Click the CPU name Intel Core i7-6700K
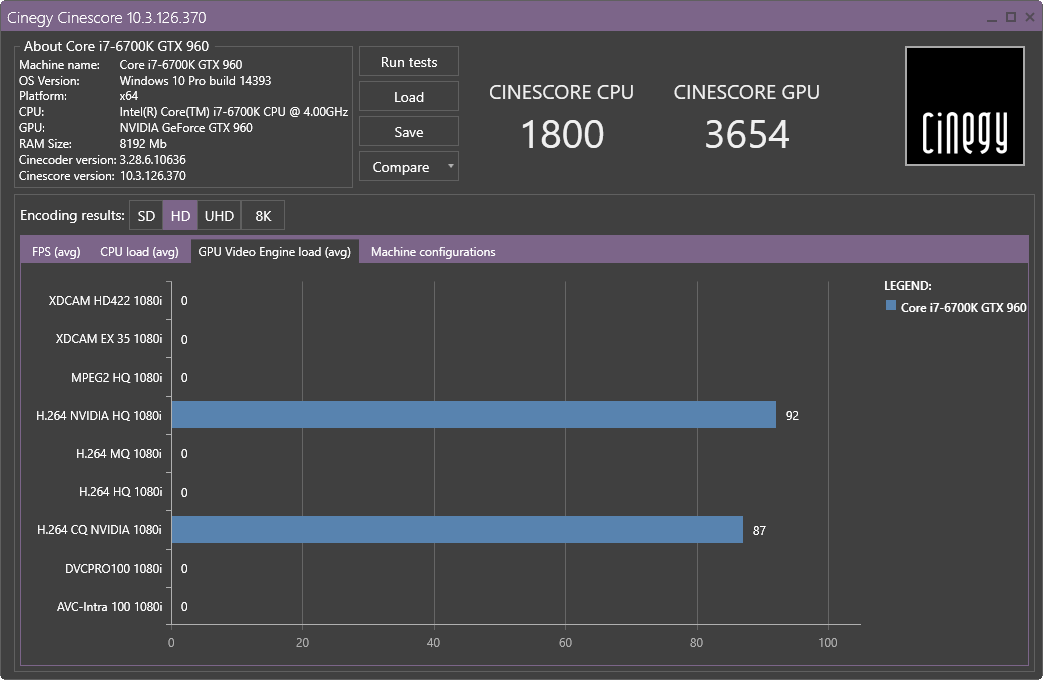 233,112
